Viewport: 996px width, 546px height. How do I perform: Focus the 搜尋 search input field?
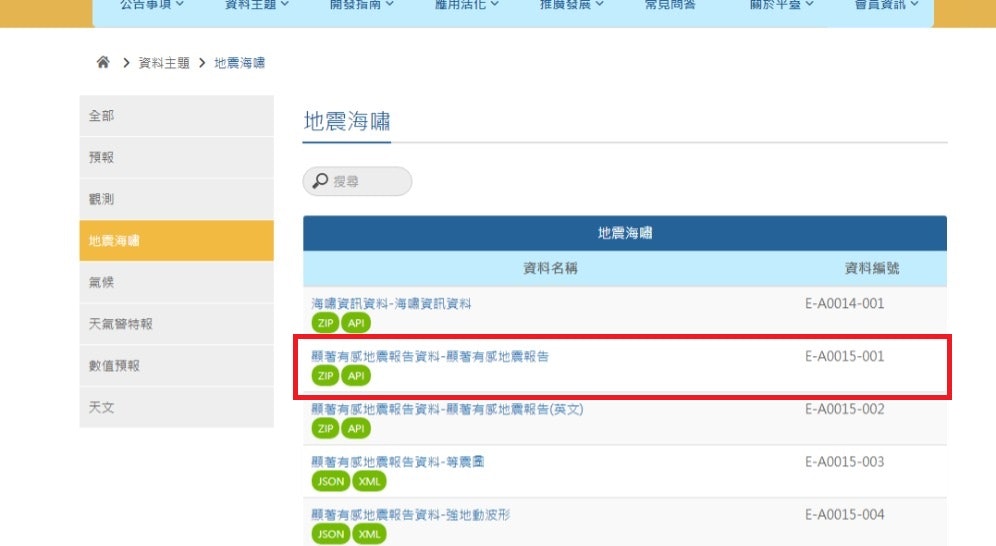[357, 181]
